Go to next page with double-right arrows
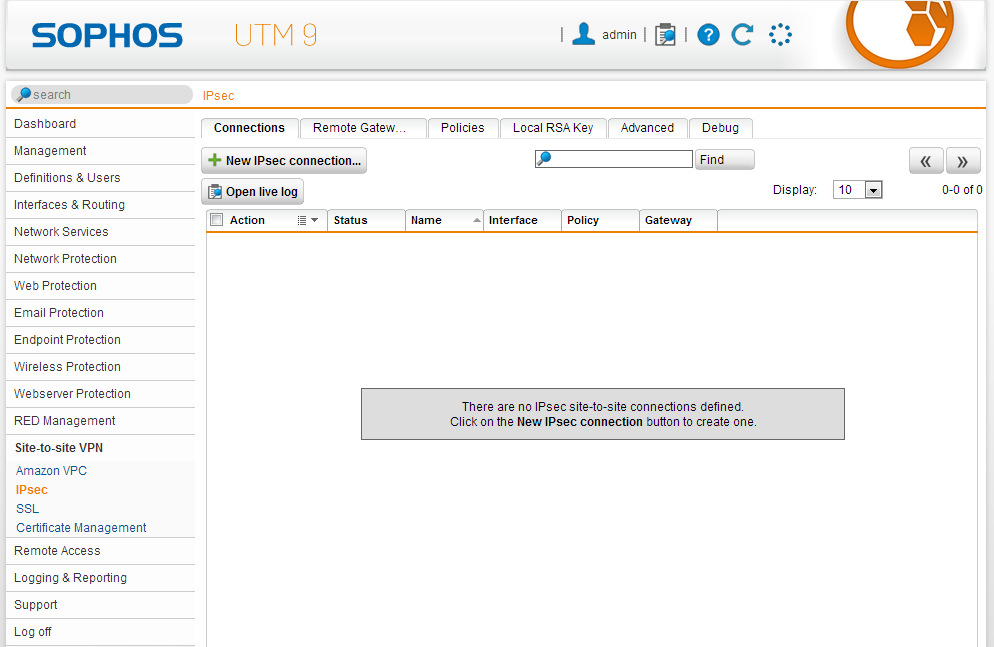The width and height of the screenshot is (994, 647). click(963, 161)
